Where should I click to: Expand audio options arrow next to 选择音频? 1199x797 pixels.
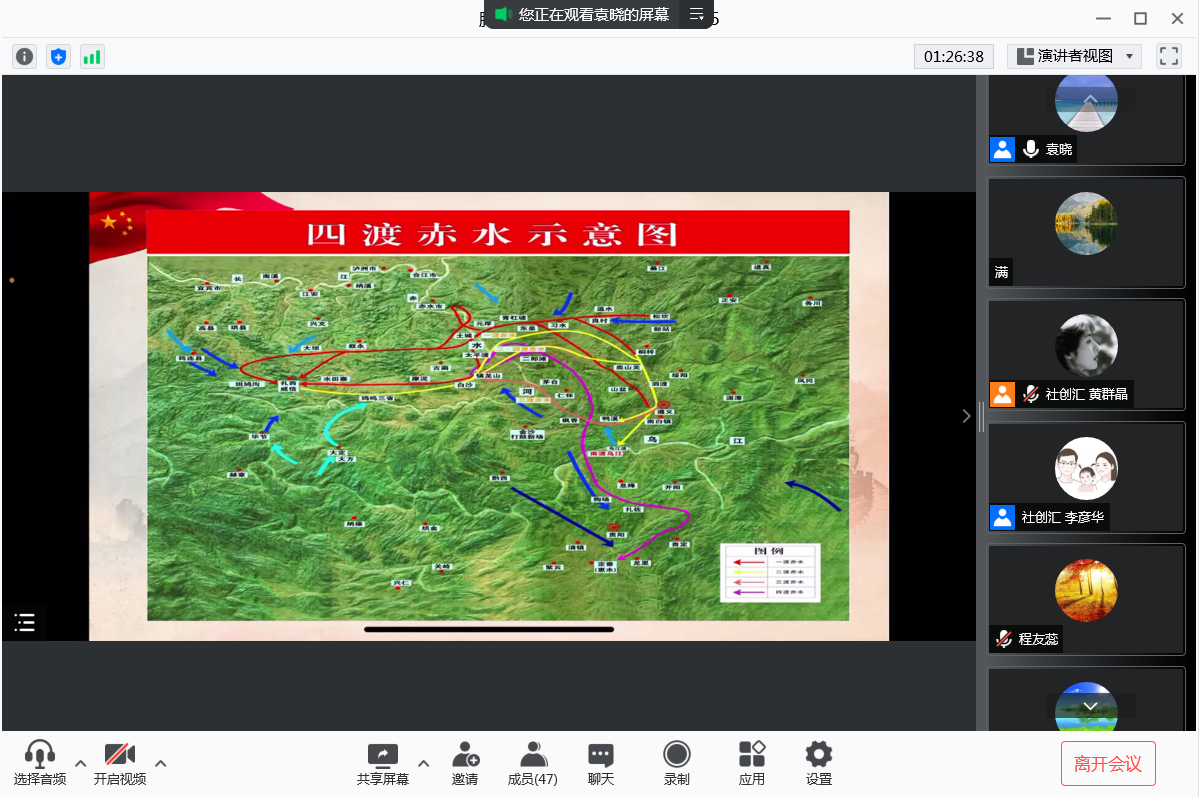(81, 763)
